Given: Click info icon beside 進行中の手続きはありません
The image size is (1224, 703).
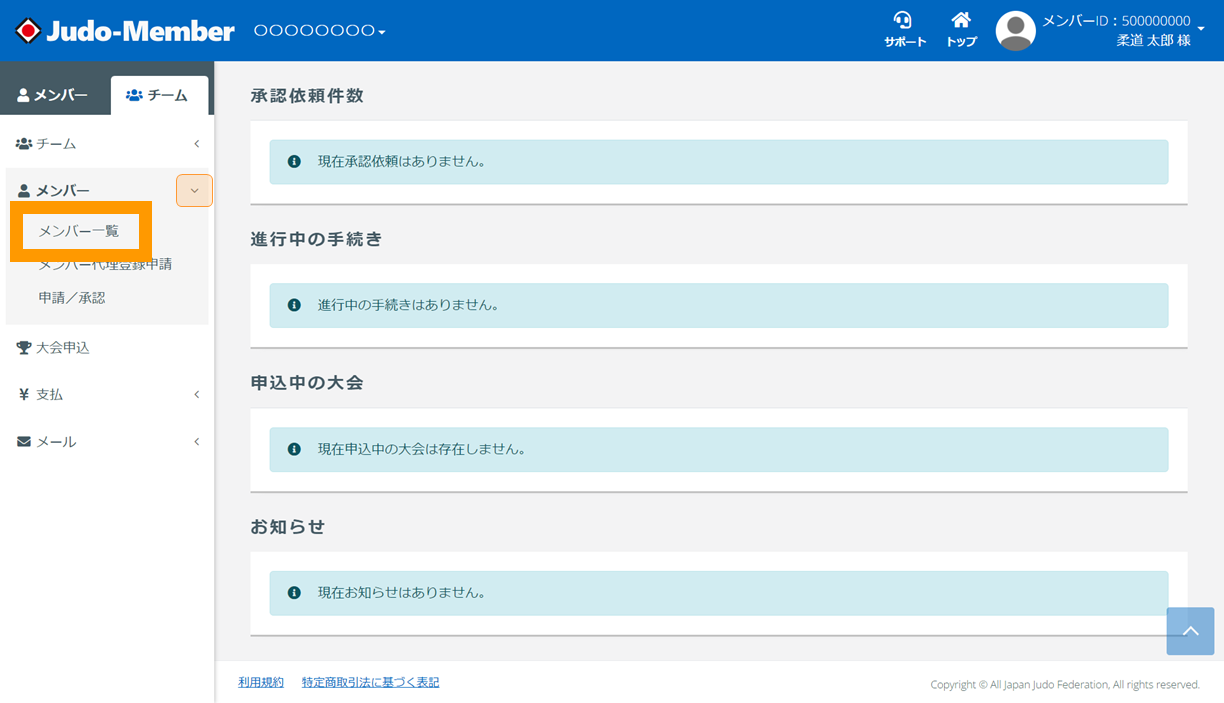Looking at the screenshot, I should point(294,305).
